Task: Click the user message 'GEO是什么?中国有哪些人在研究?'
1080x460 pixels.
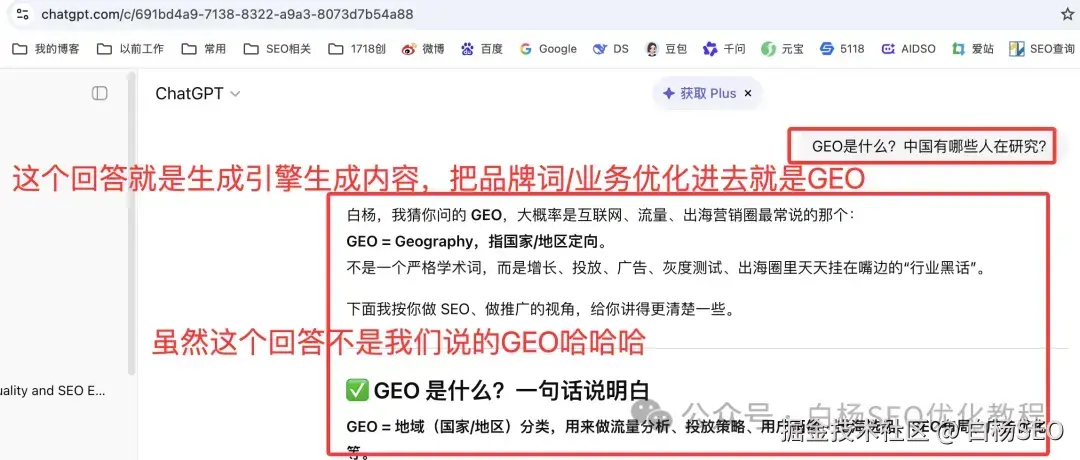Action: (x=928, y=146)
